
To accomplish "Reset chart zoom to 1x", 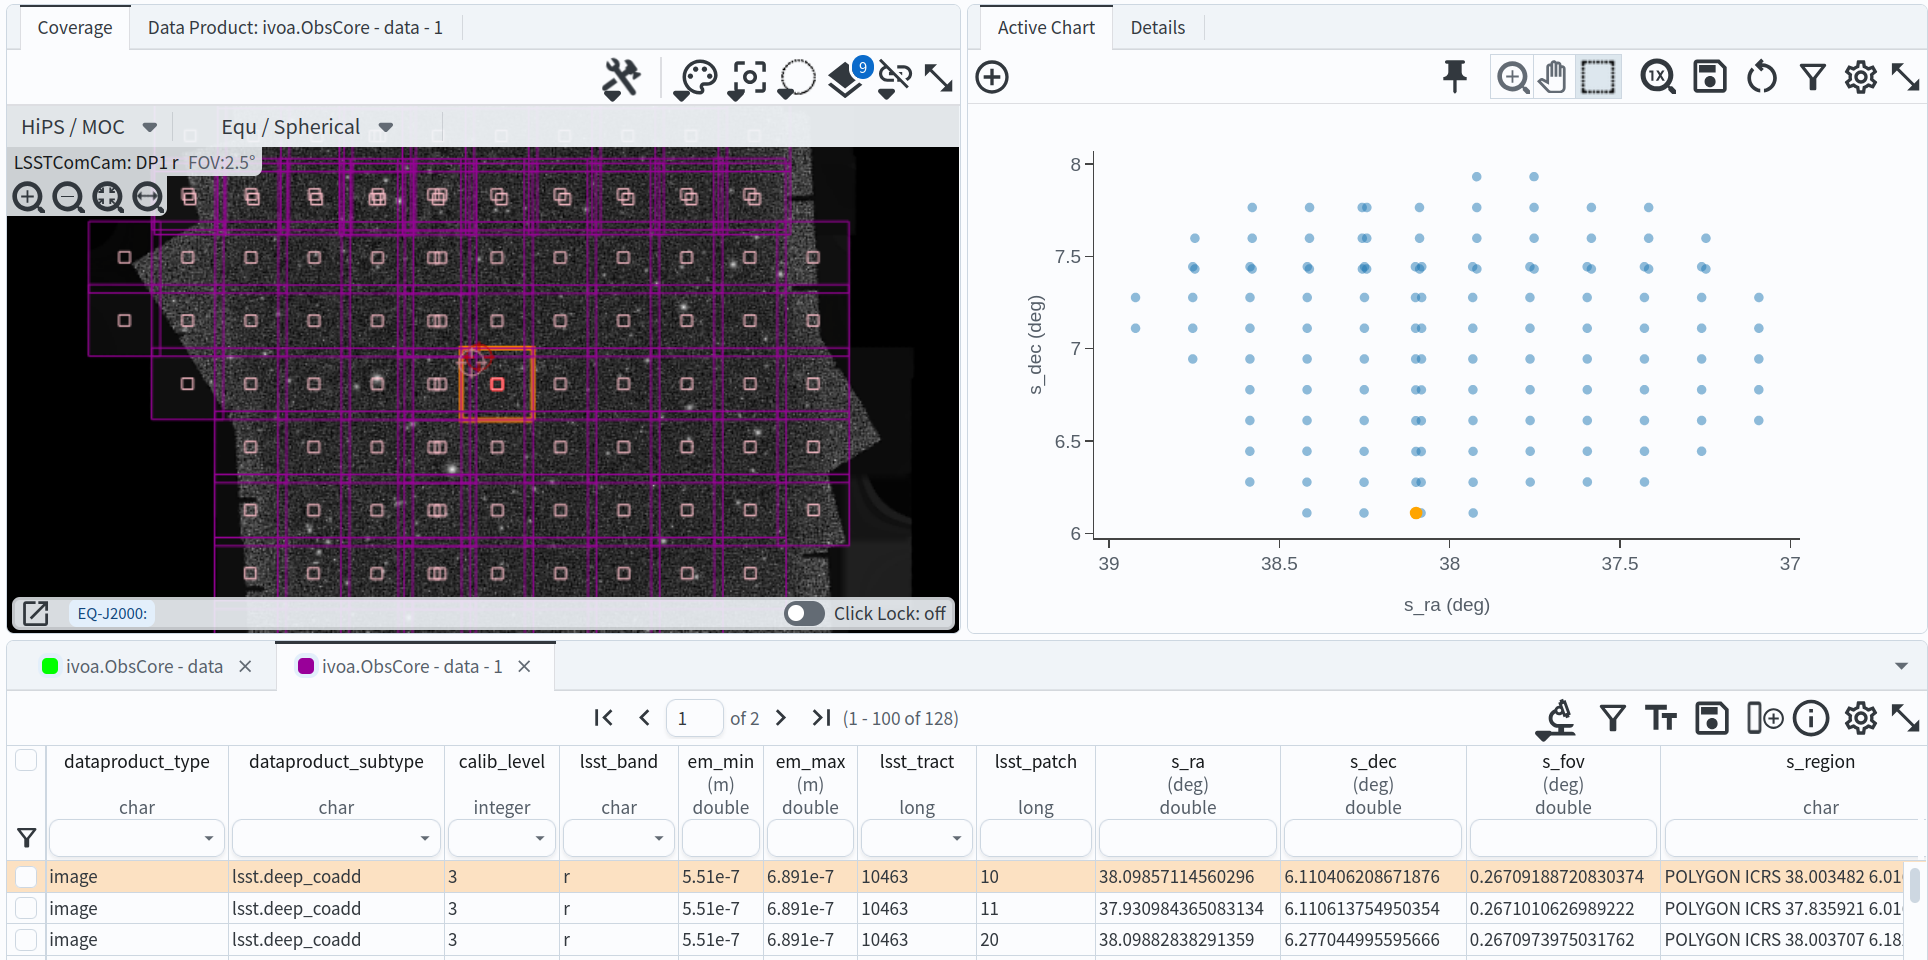I will [1657, 77].
